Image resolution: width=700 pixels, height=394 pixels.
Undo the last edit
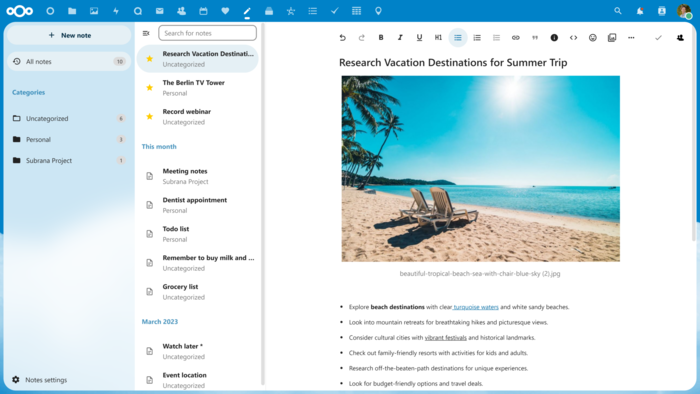[x=342, y=37]
